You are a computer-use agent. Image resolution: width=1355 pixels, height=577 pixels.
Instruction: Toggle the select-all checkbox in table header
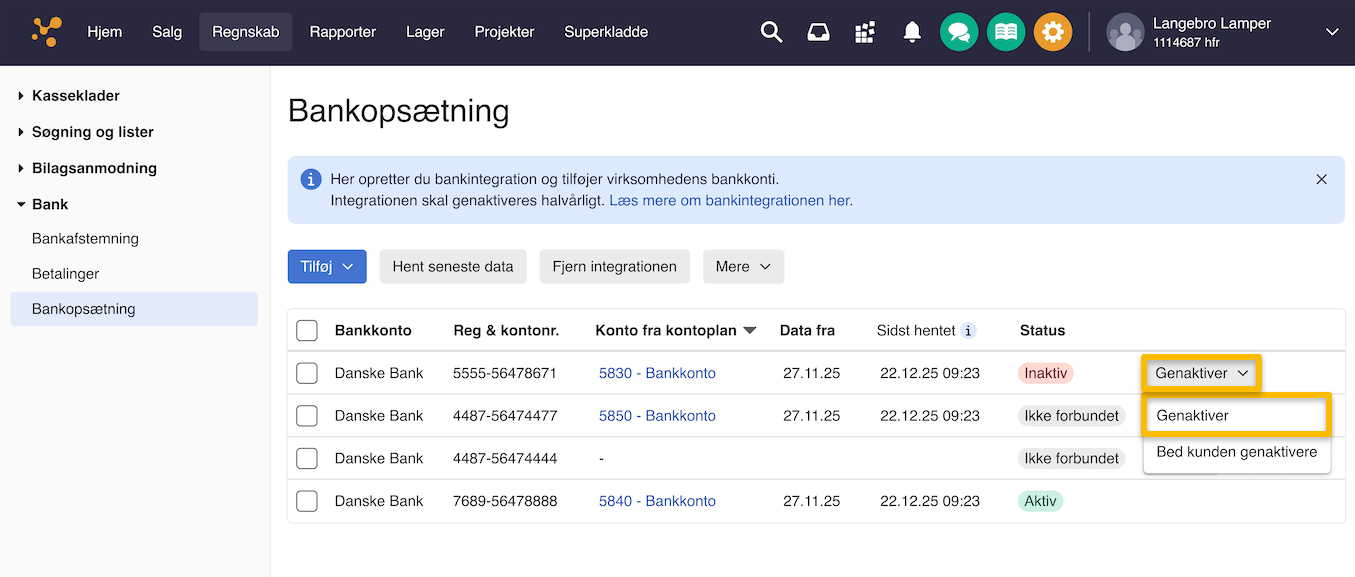click(307, 330)
